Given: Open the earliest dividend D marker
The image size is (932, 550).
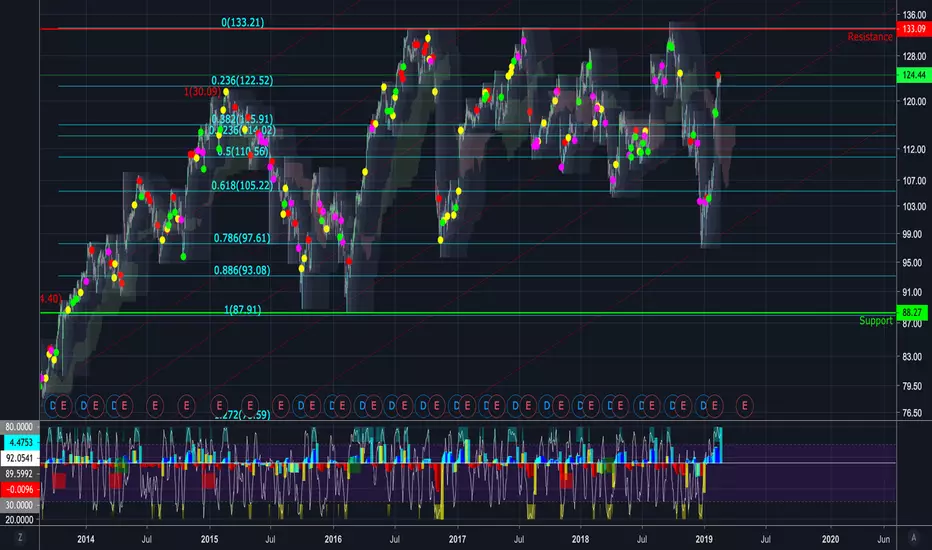Looking at the screenshot, I should tap(52, 406).
